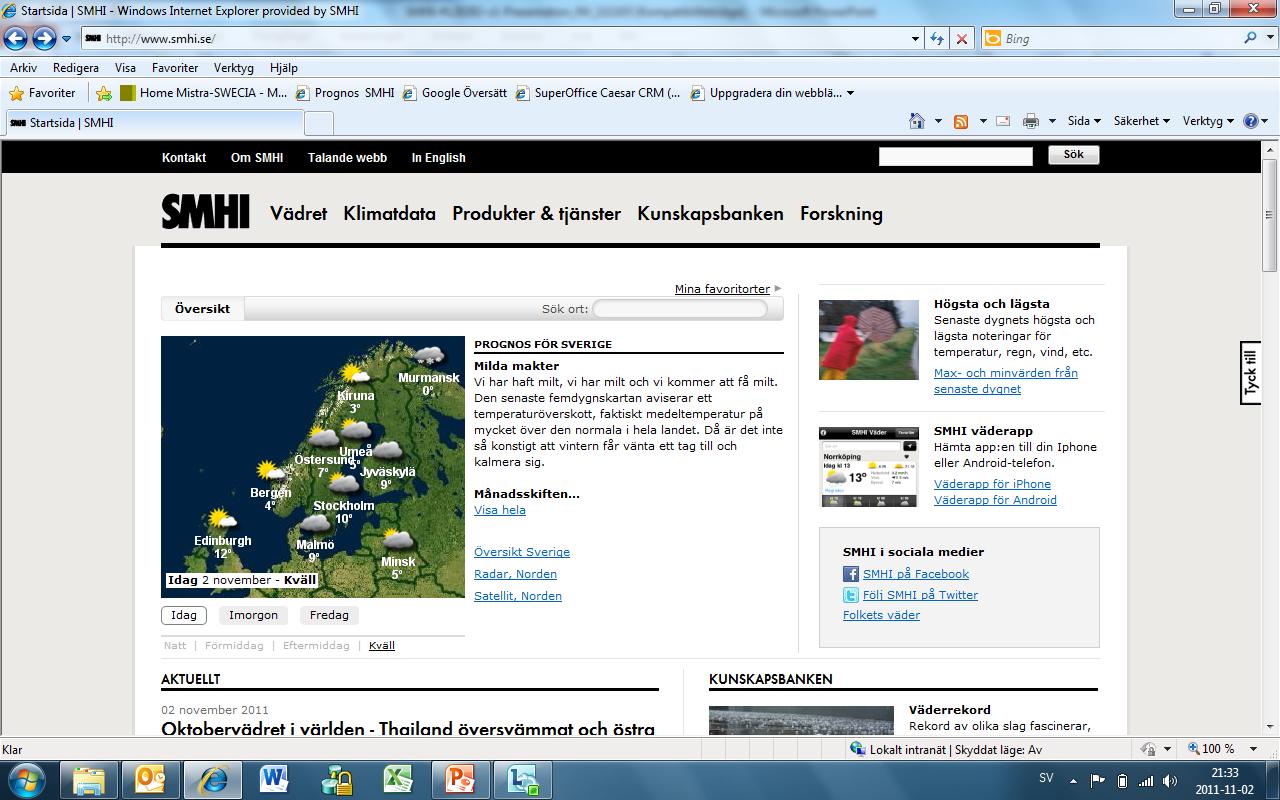The width and height of the screenshot is (1280, 800).
Task: Click the vertical scrollbar thumb of the page
Action: pyautogui.click(x=1270, y=215)
